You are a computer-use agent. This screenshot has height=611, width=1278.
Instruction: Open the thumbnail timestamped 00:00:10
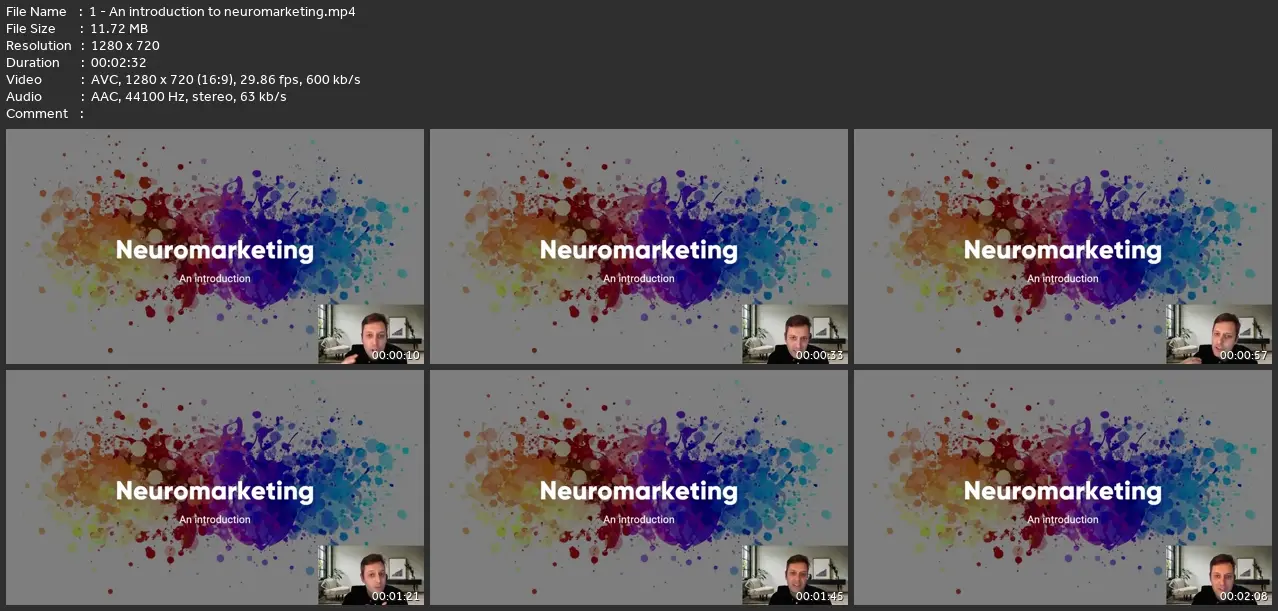pyautogui.click(x=215, y=246)
